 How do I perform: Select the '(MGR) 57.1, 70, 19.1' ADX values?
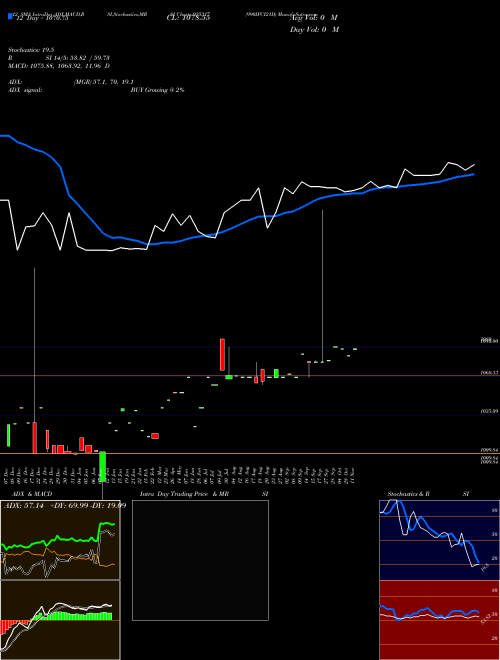[104, 82]
